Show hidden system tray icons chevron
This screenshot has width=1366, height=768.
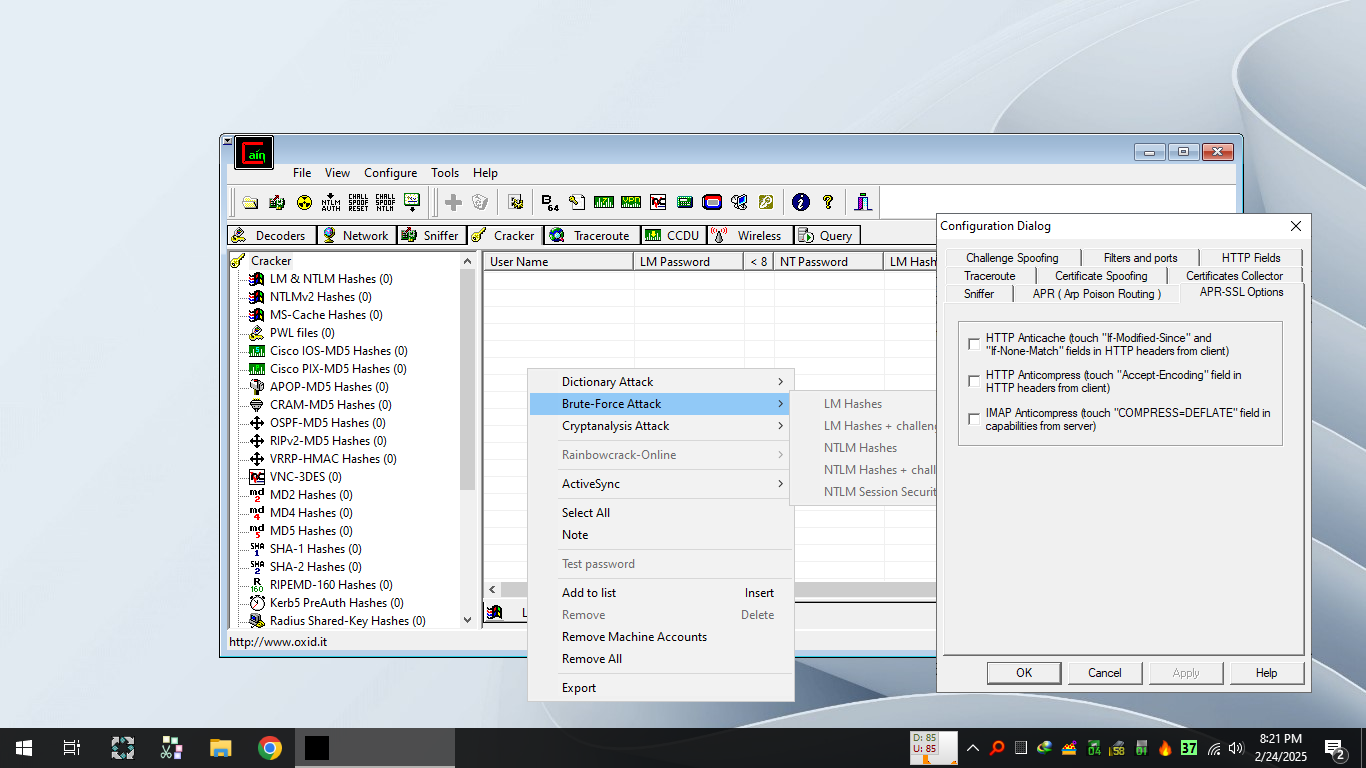pos(972,748)
